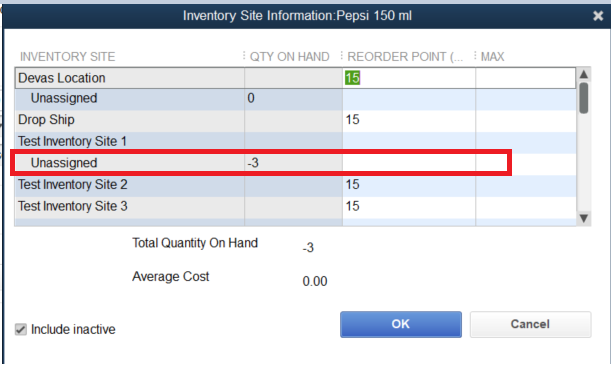This screenshot has height=374, width=611.
Task: Click the Total Quantity On Hand label
Action: click(195, 243)
